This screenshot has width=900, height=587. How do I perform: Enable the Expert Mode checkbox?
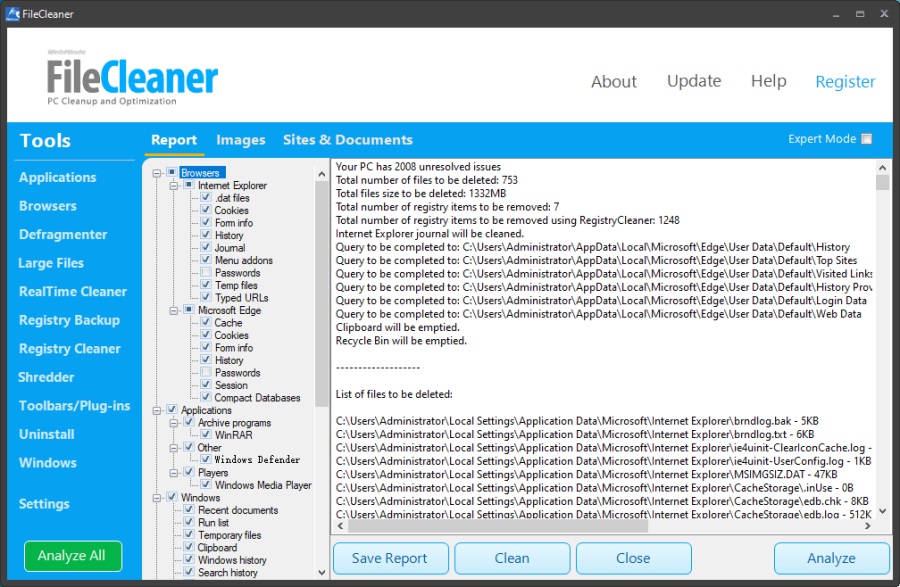coord(867,139)
